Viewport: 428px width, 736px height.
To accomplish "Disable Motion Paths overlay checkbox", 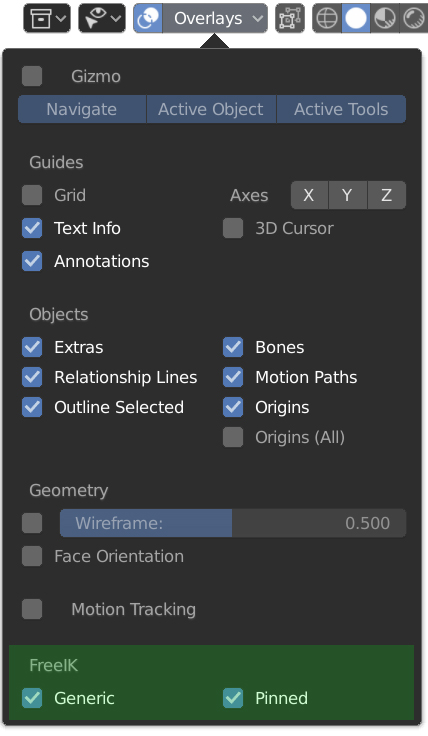I will click(x=233, y=377).
